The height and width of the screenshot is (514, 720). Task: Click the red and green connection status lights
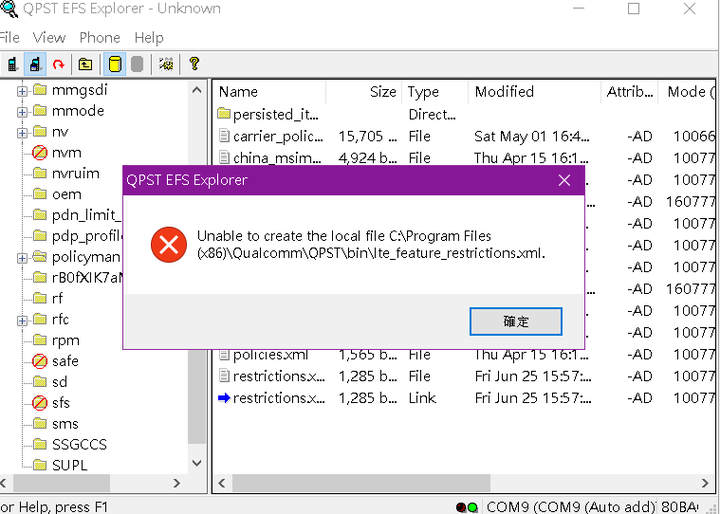[467, 507]
